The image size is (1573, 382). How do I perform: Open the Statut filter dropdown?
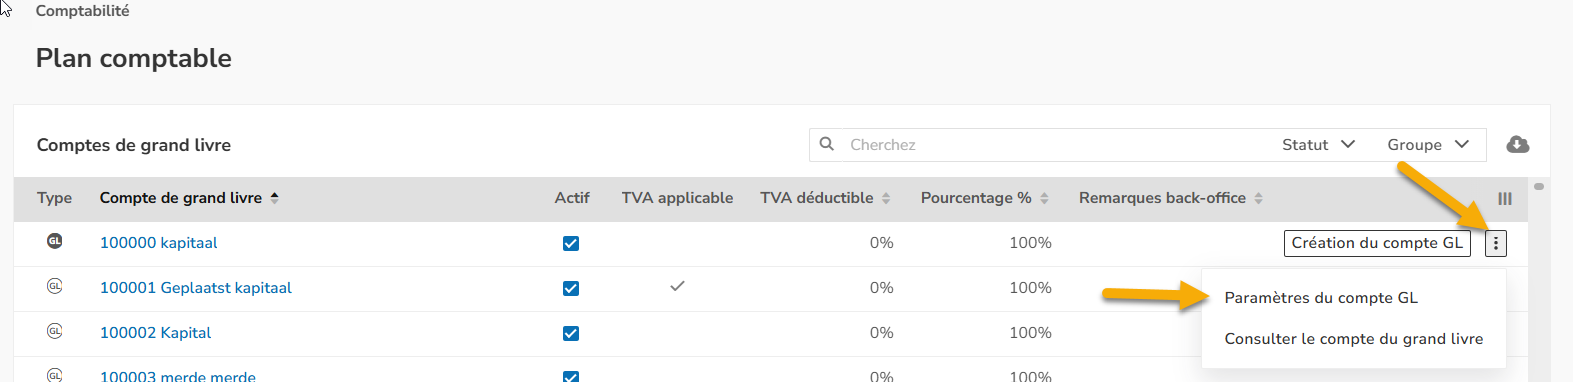[1318, 145]
